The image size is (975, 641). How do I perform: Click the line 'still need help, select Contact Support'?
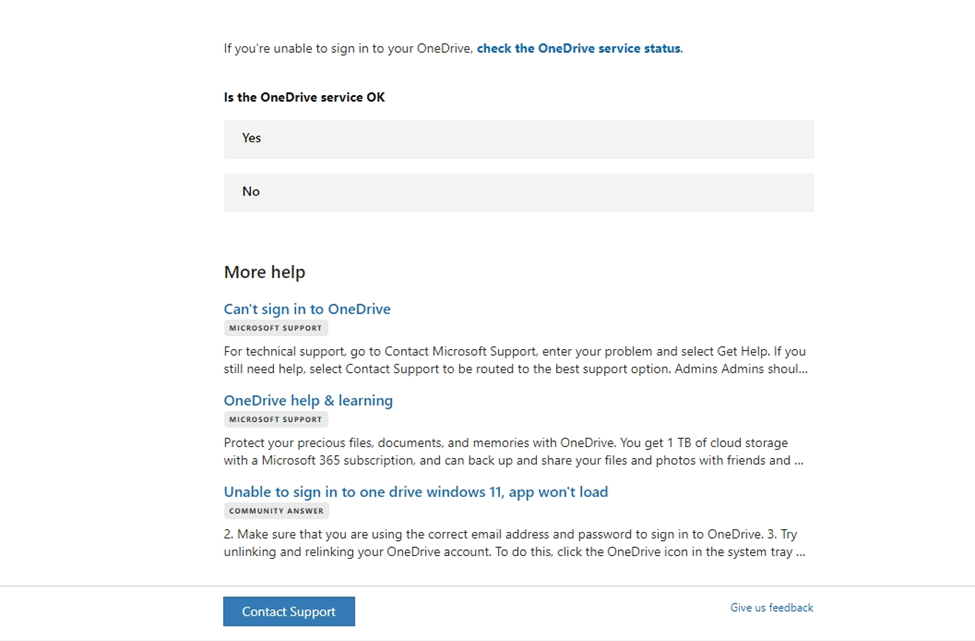tap(515, 369)
